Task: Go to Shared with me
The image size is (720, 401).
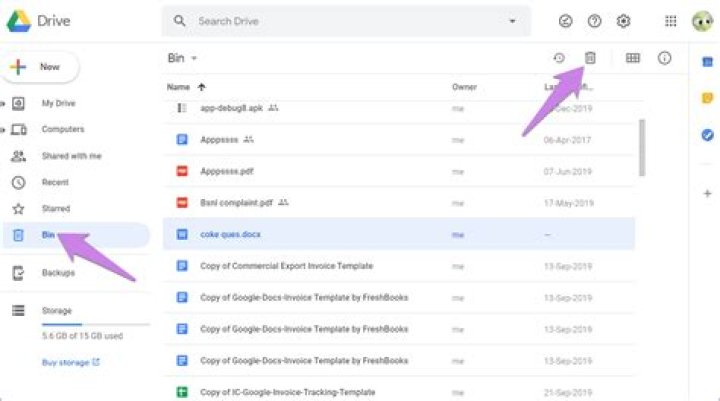Action: [x=70, y=156]
